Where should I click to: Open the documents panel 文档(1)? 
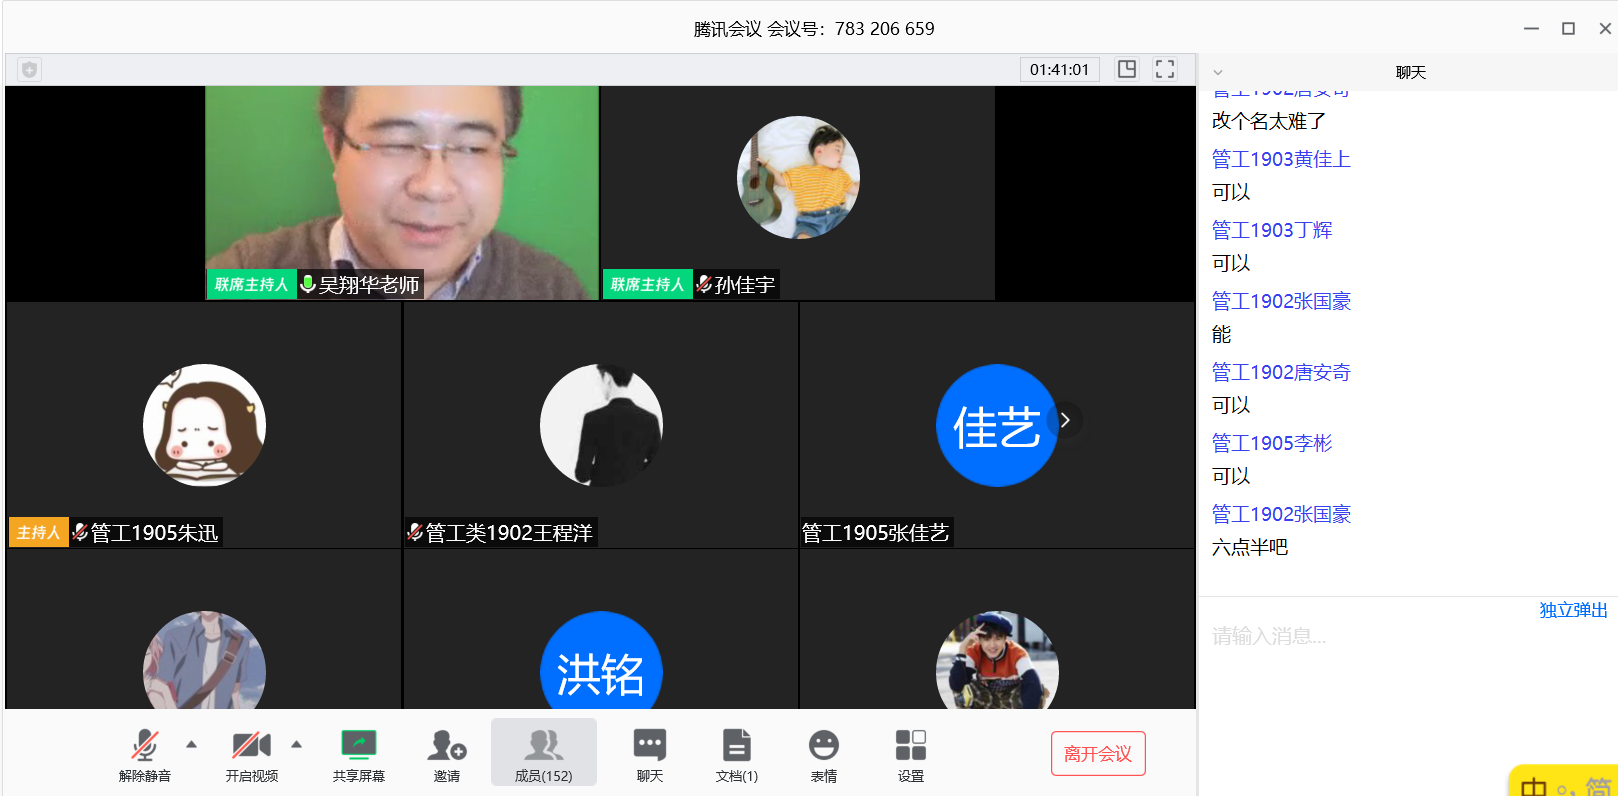tap(737, 753)
